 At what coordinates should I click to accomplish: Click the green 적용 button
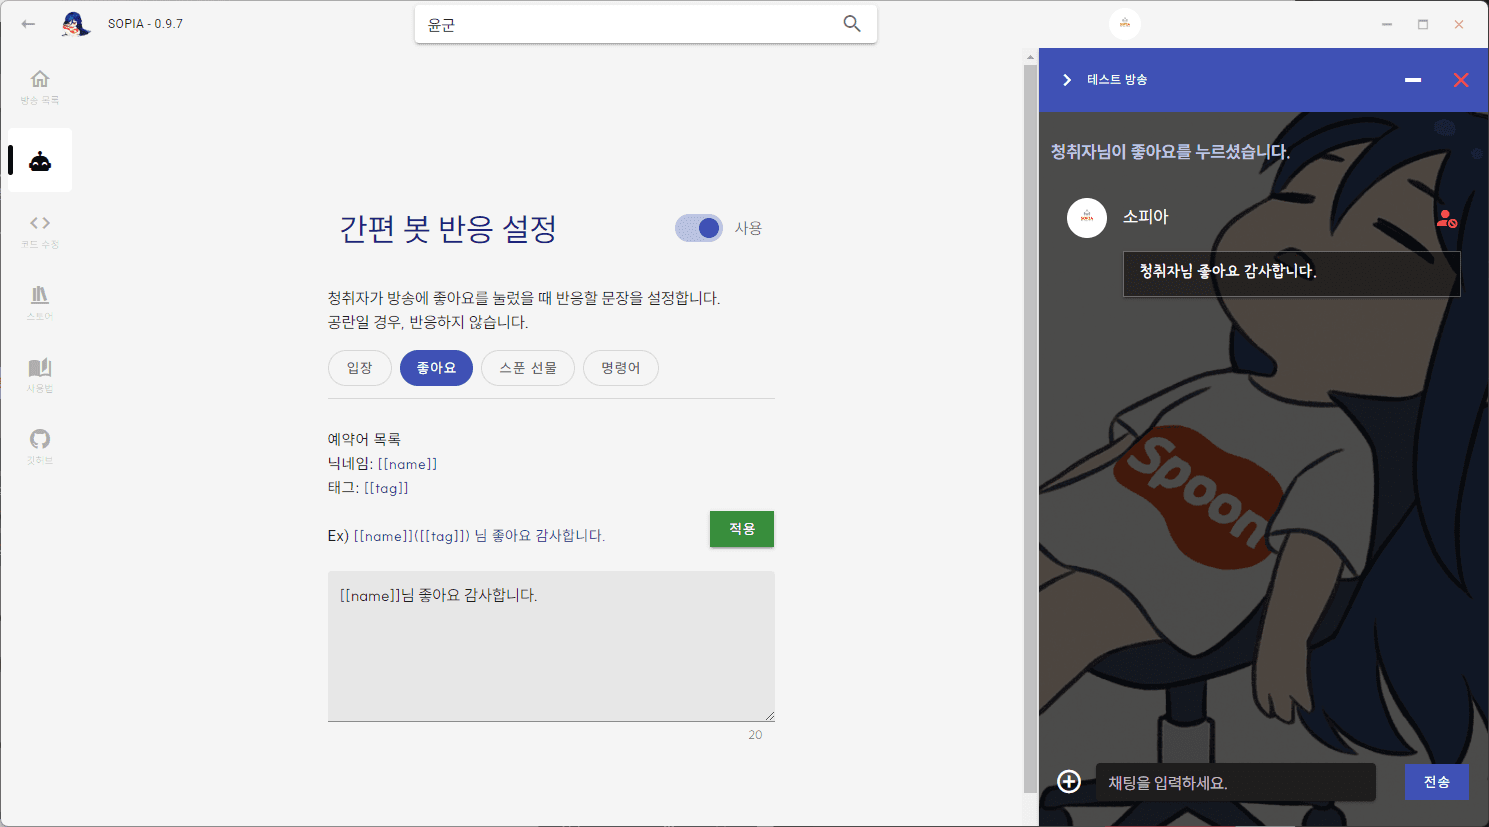tap(742, 529)
